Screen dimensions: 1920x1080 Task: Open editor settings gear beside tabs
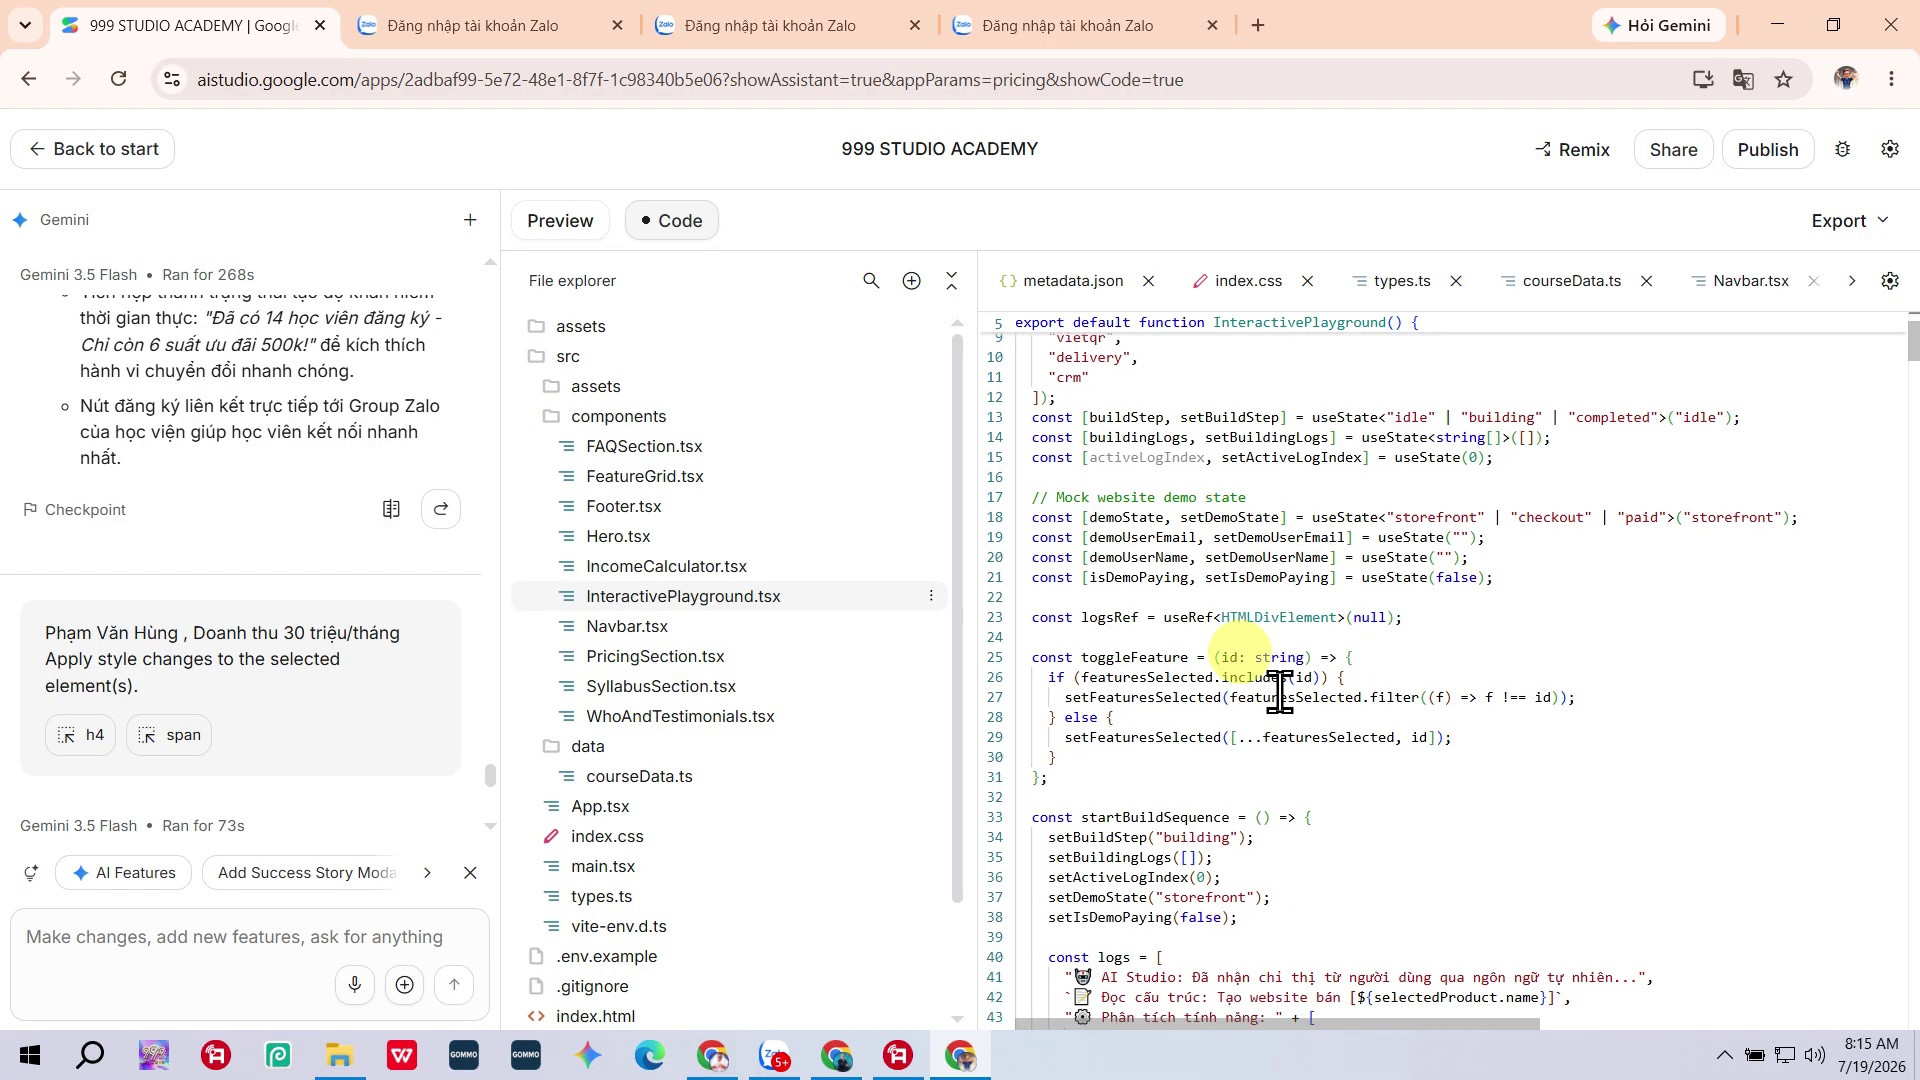click(x=1890, y=281)
